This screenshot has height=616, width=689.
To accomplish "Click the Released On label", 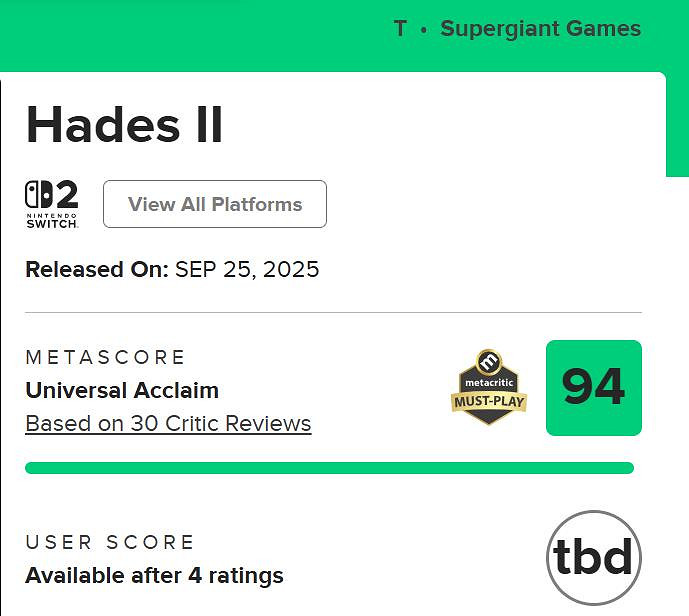I will pyautogui.click(x=96, y=269).
